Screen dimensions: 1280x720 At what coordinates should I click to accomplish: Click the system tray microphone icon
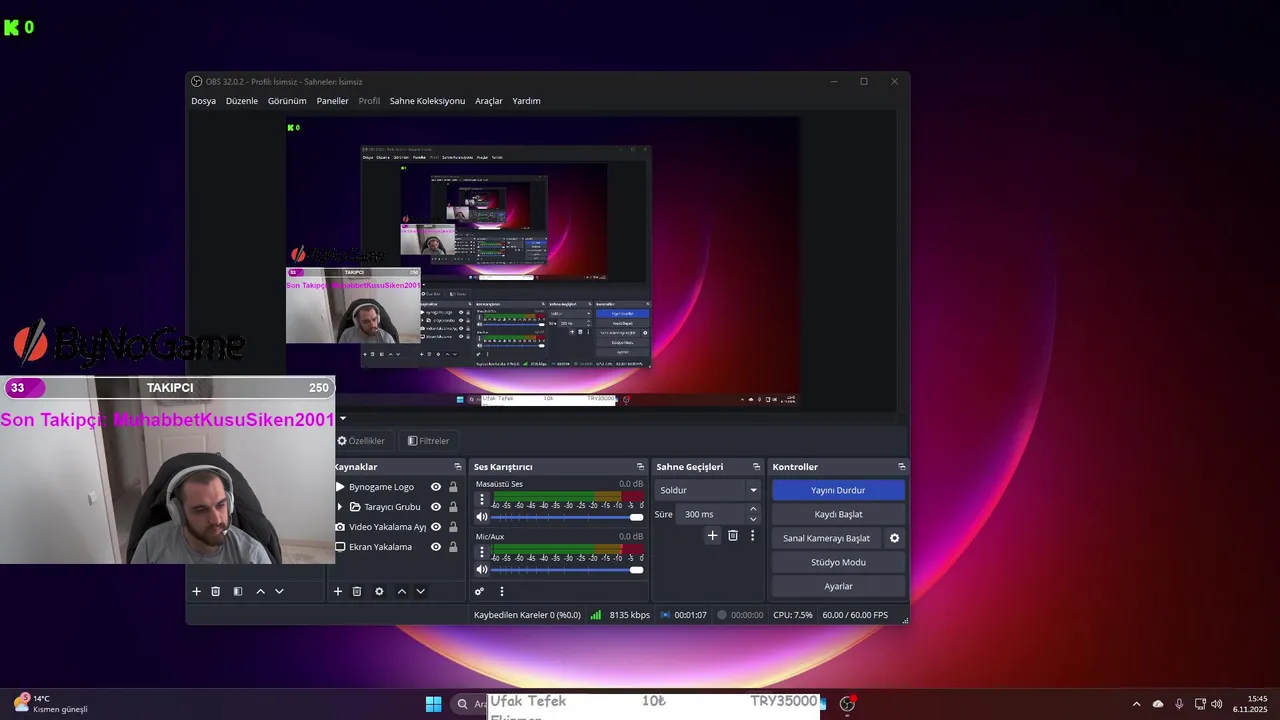[x=1179, y=704]
